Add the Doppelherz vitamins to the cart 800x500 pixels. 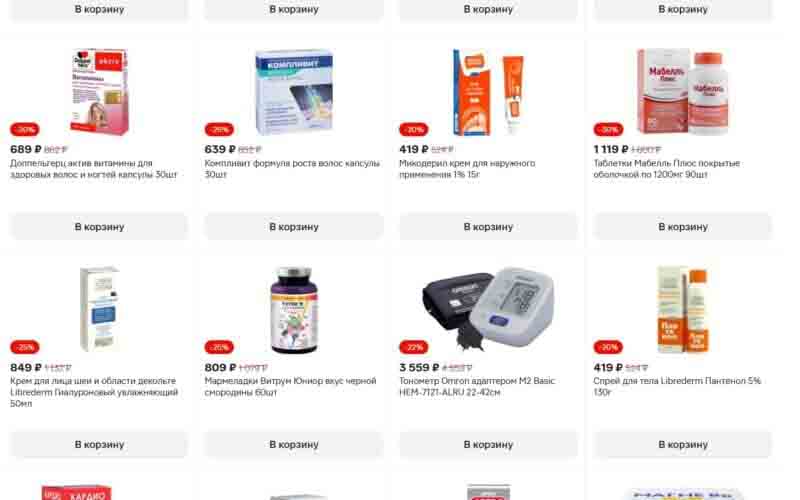(x=99, y=227)
